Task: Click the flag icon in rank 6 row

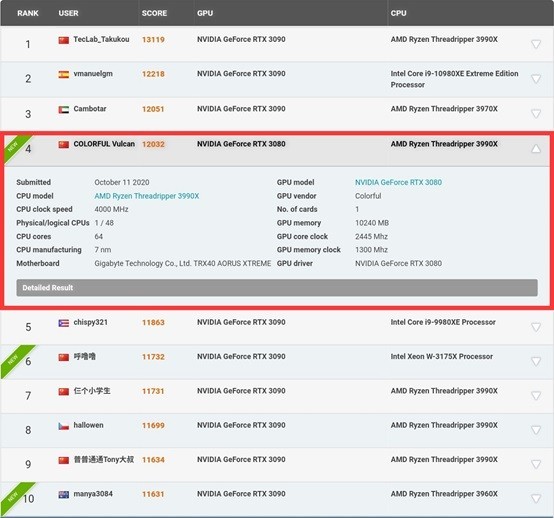Action: click(x=64, y=357)
